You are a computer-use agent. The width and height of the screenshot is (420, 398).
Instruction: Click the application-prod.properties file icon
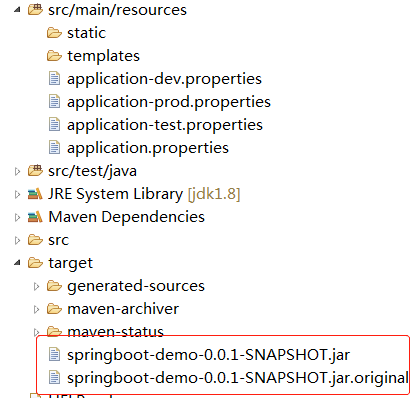pyautogui.click(x=54, y=102)
